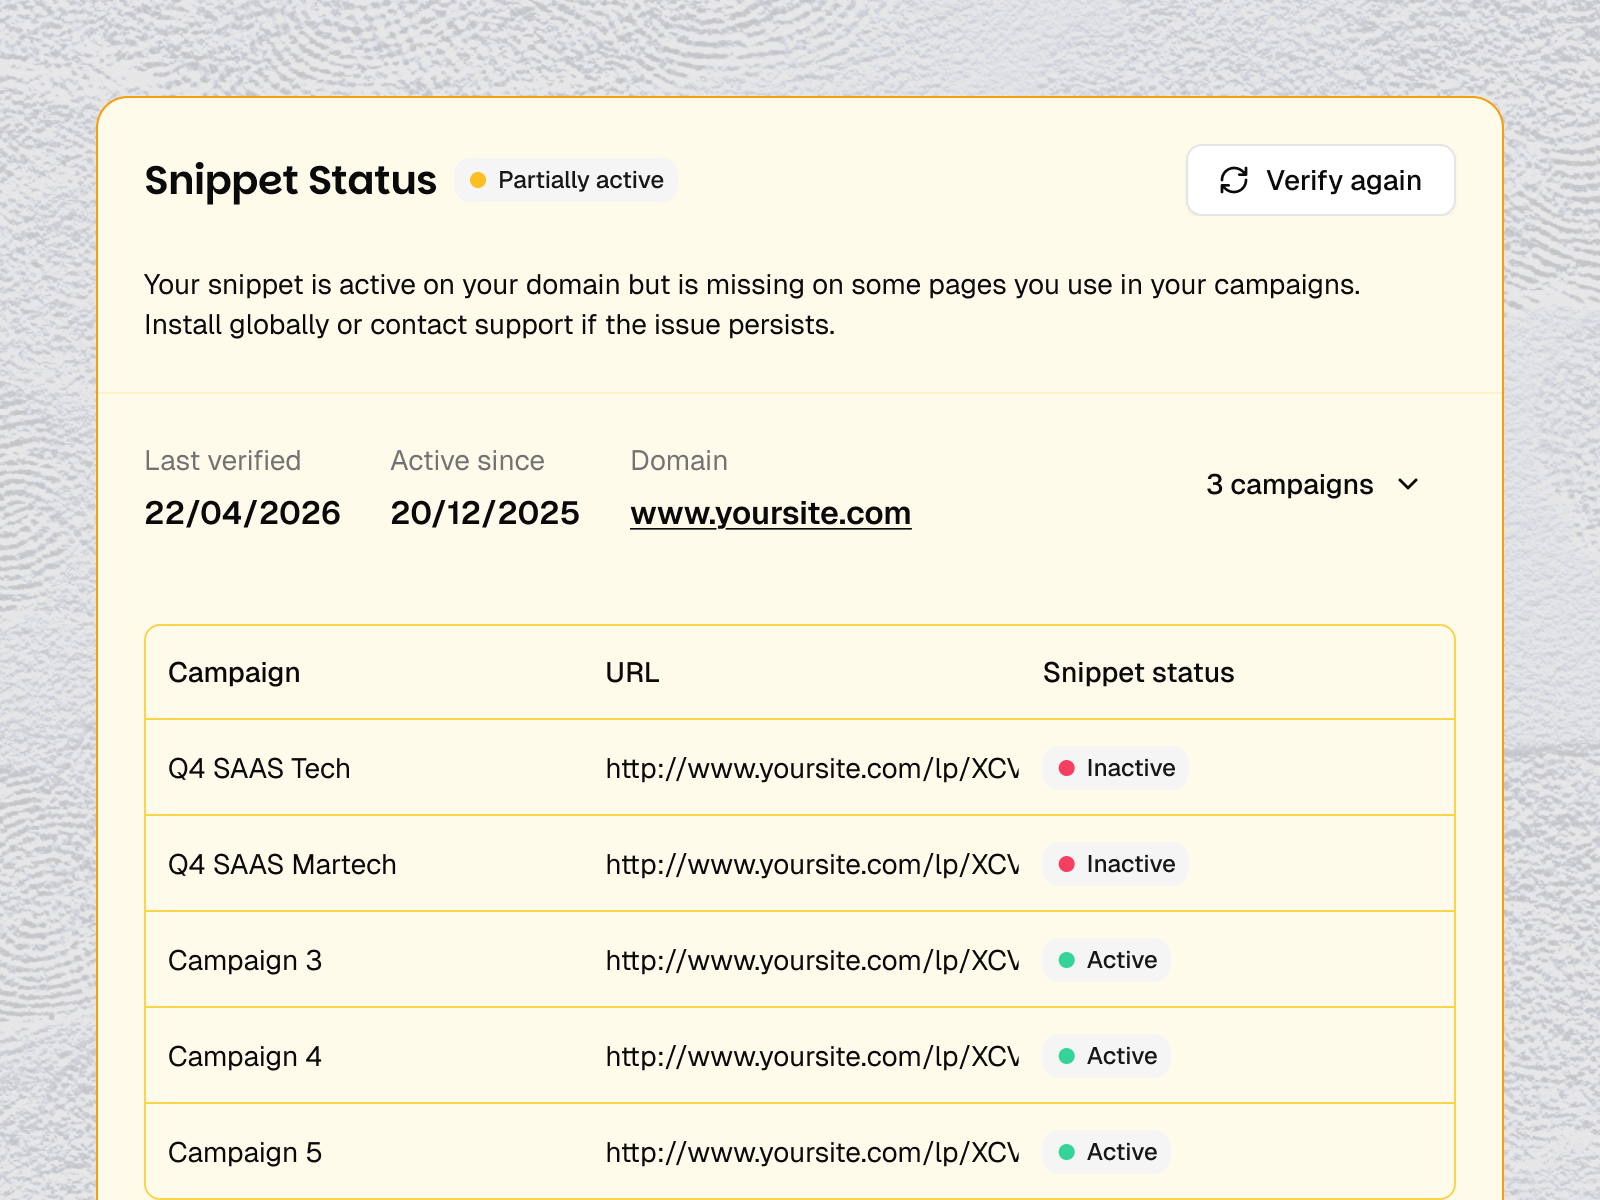Click the refresh icon in Verify again
The width and height of the screenshot is (1600, 1200).
pyautogui.click(x=1234, y=180)
